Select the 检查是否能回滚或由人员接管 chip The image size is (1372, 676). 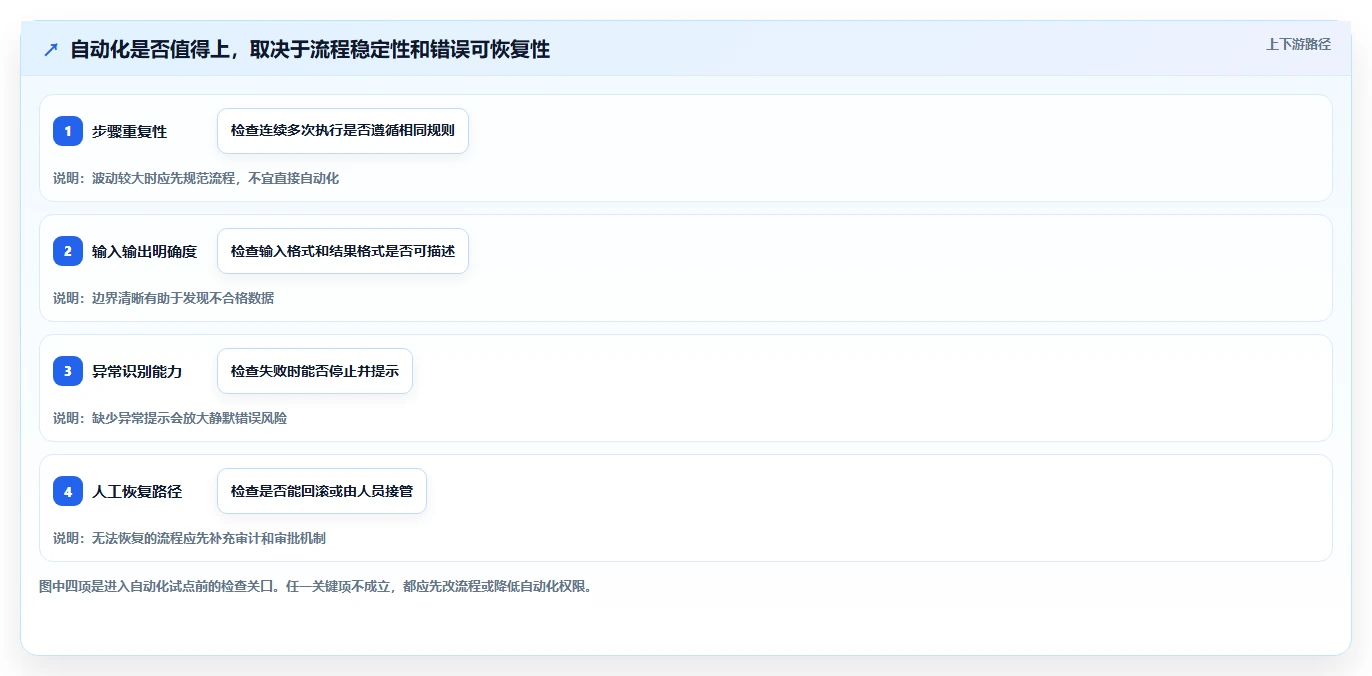coord(322,491)
